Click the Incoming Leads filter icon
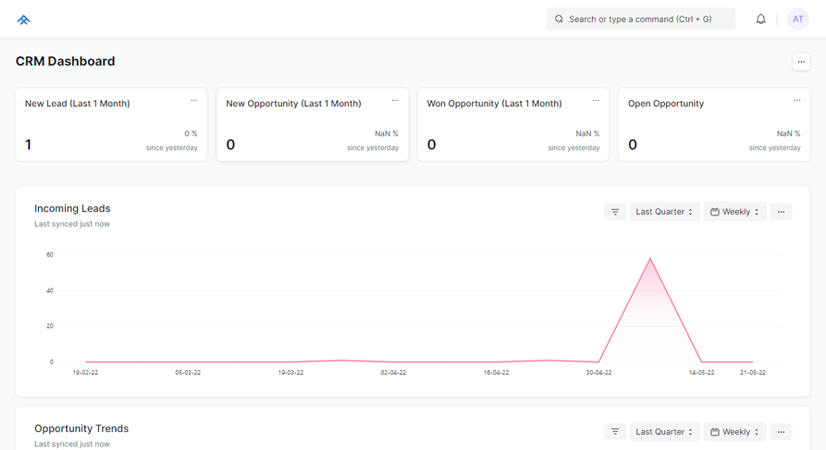The height and width of the screenshot is (450, 826). pos(615,212)
